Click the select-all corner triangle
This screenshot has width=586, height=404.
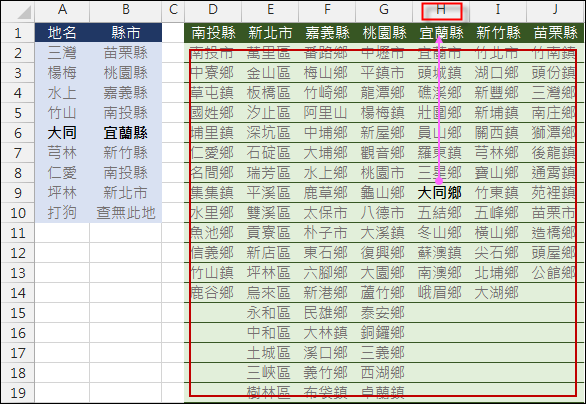24,12
